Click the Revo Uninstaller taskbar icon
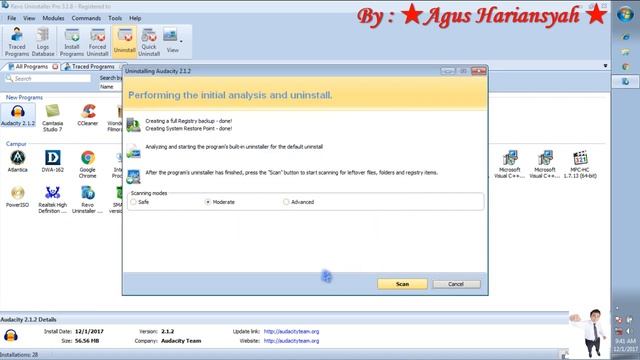This screenshot has height=360, width=640. (x=625, y=82)
